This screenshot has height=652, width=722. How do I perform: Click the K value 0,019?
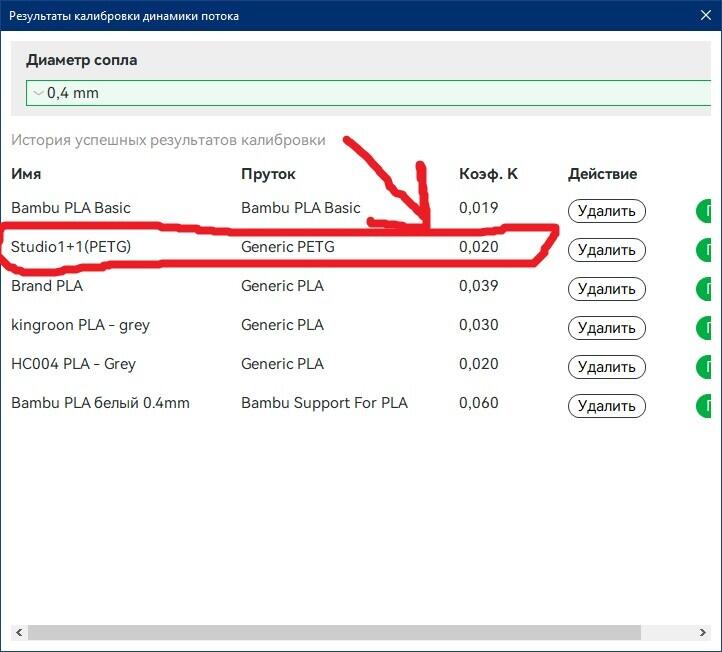[x=478, y=208]
